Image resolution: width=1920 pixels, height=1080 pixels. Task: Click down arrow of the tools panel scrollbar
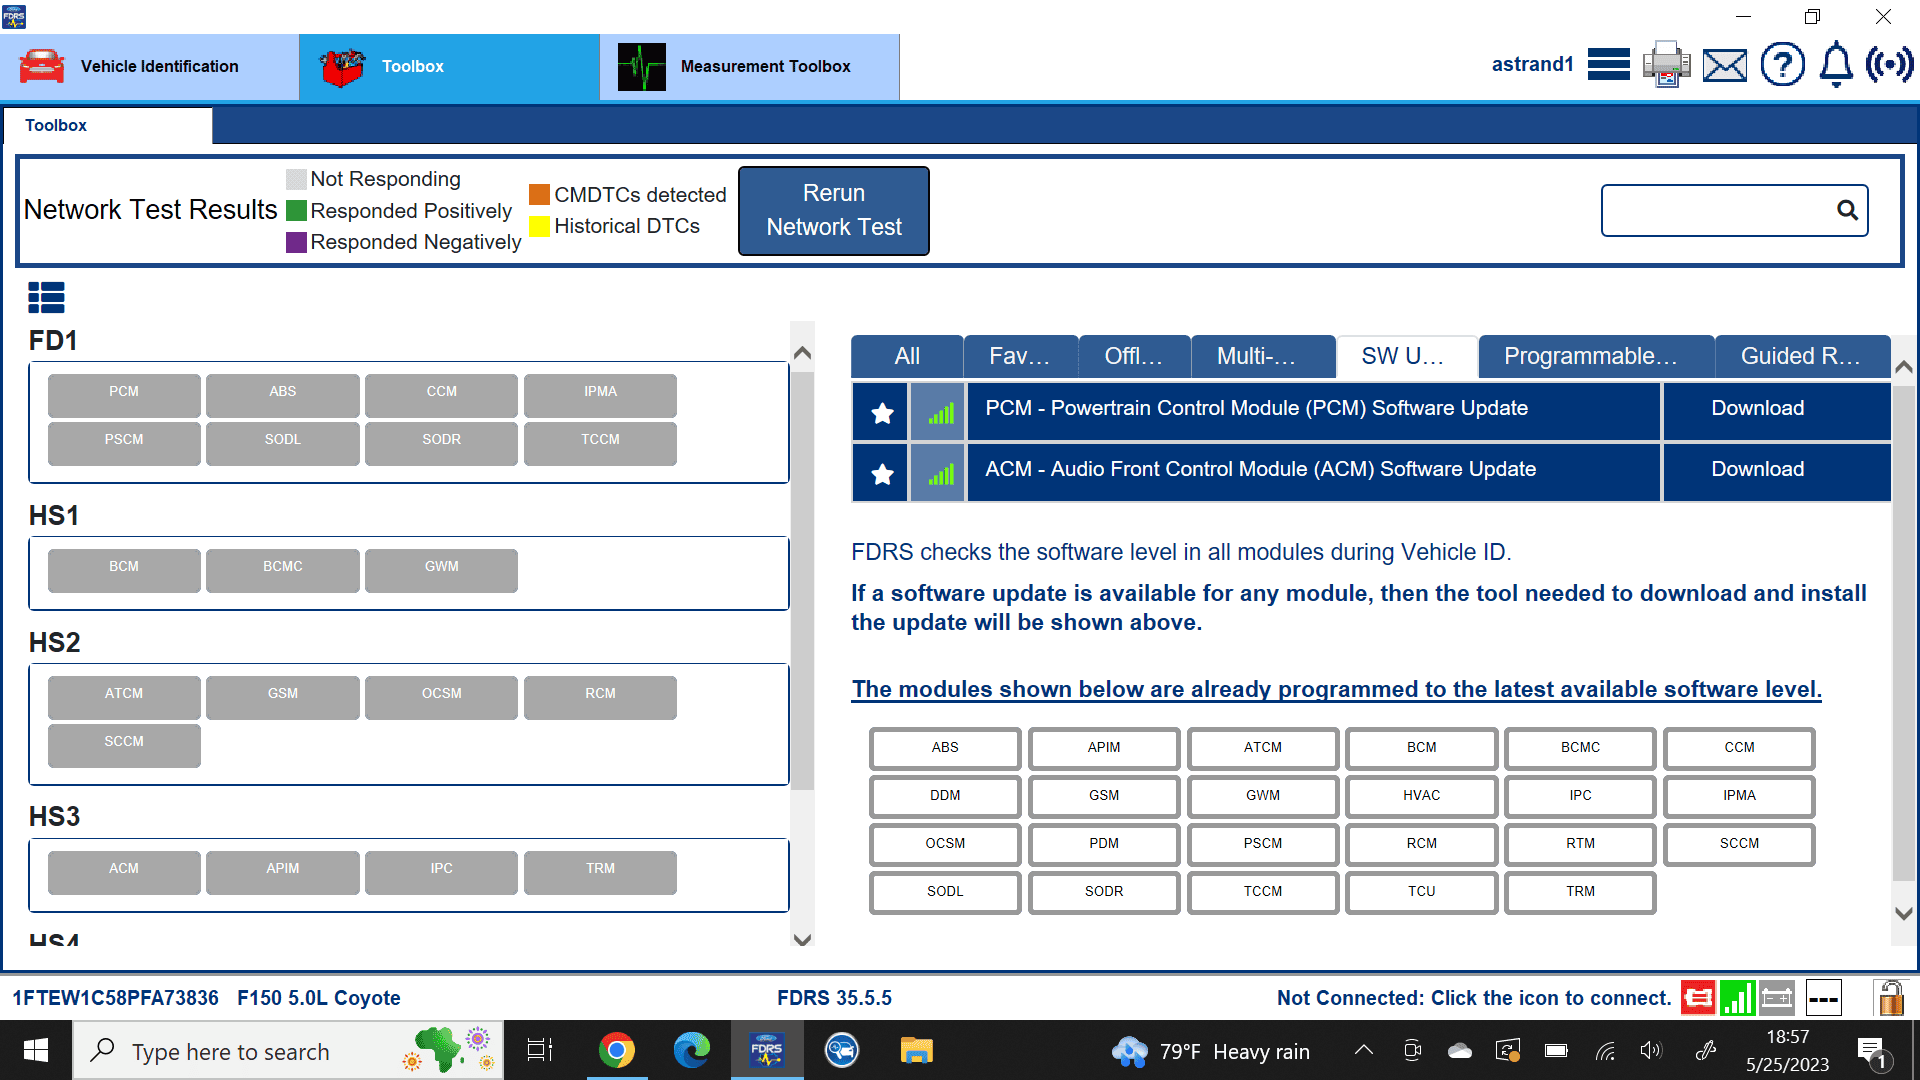click(1904, 913)
